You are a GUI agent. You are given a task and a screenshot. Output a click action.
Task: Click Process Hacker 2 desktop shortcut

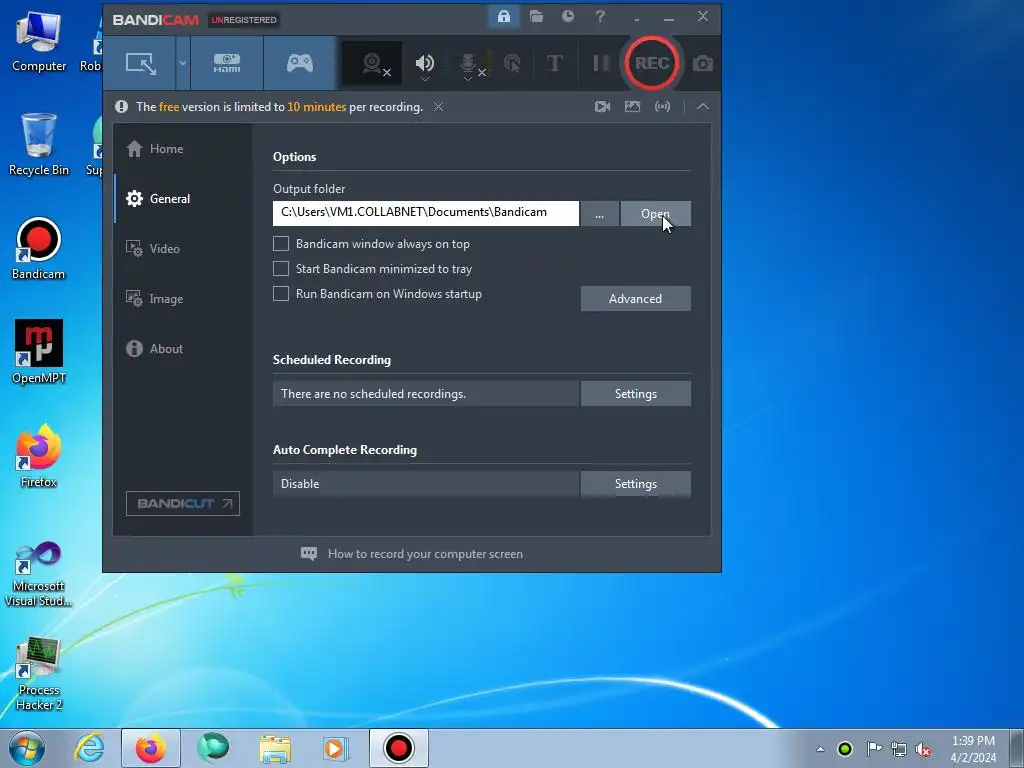[39, 674]
